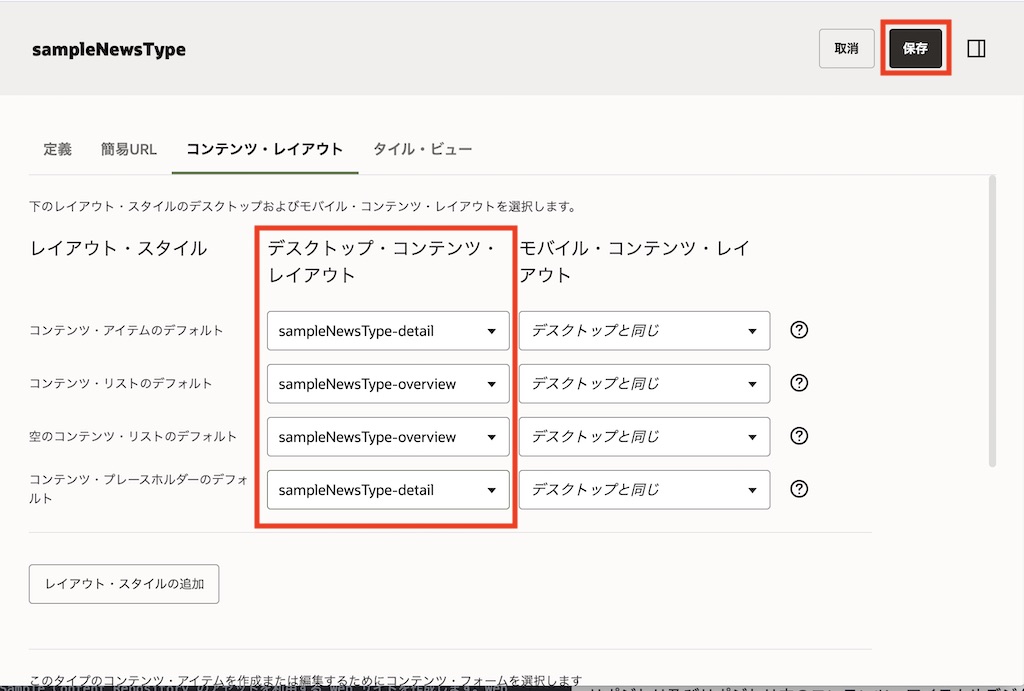Open desktop layout dropdown for コンテンツ・アイテムのデフォルト
Image resolution: width=1024 pixels, height=691 pixels.
pos(388,331)
